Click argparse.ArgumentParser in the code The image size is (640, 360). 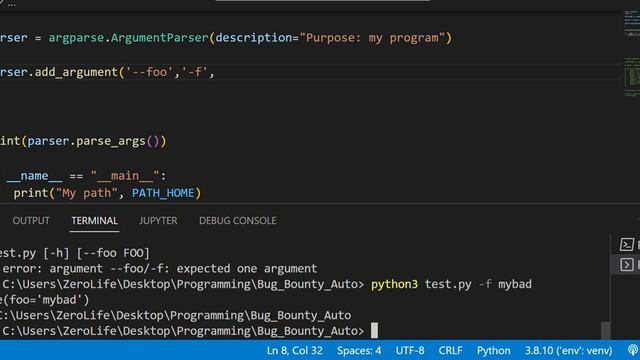coord(129,38)
